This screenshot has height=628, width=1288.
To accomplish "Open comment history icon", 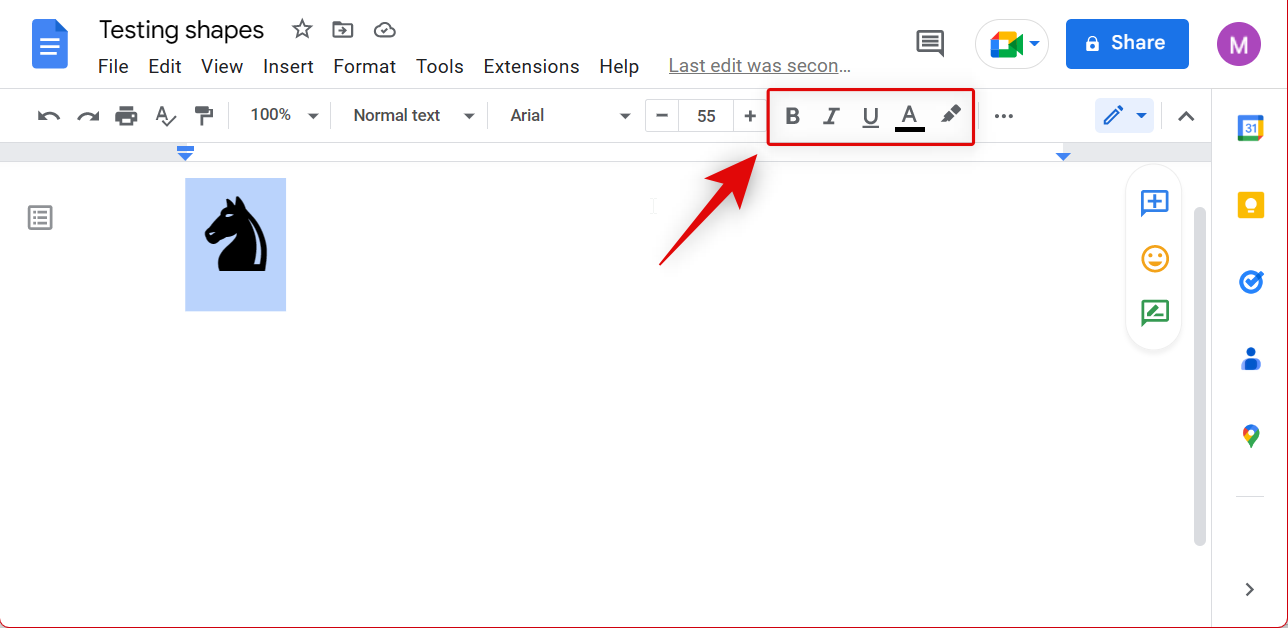I will [930, 43].
